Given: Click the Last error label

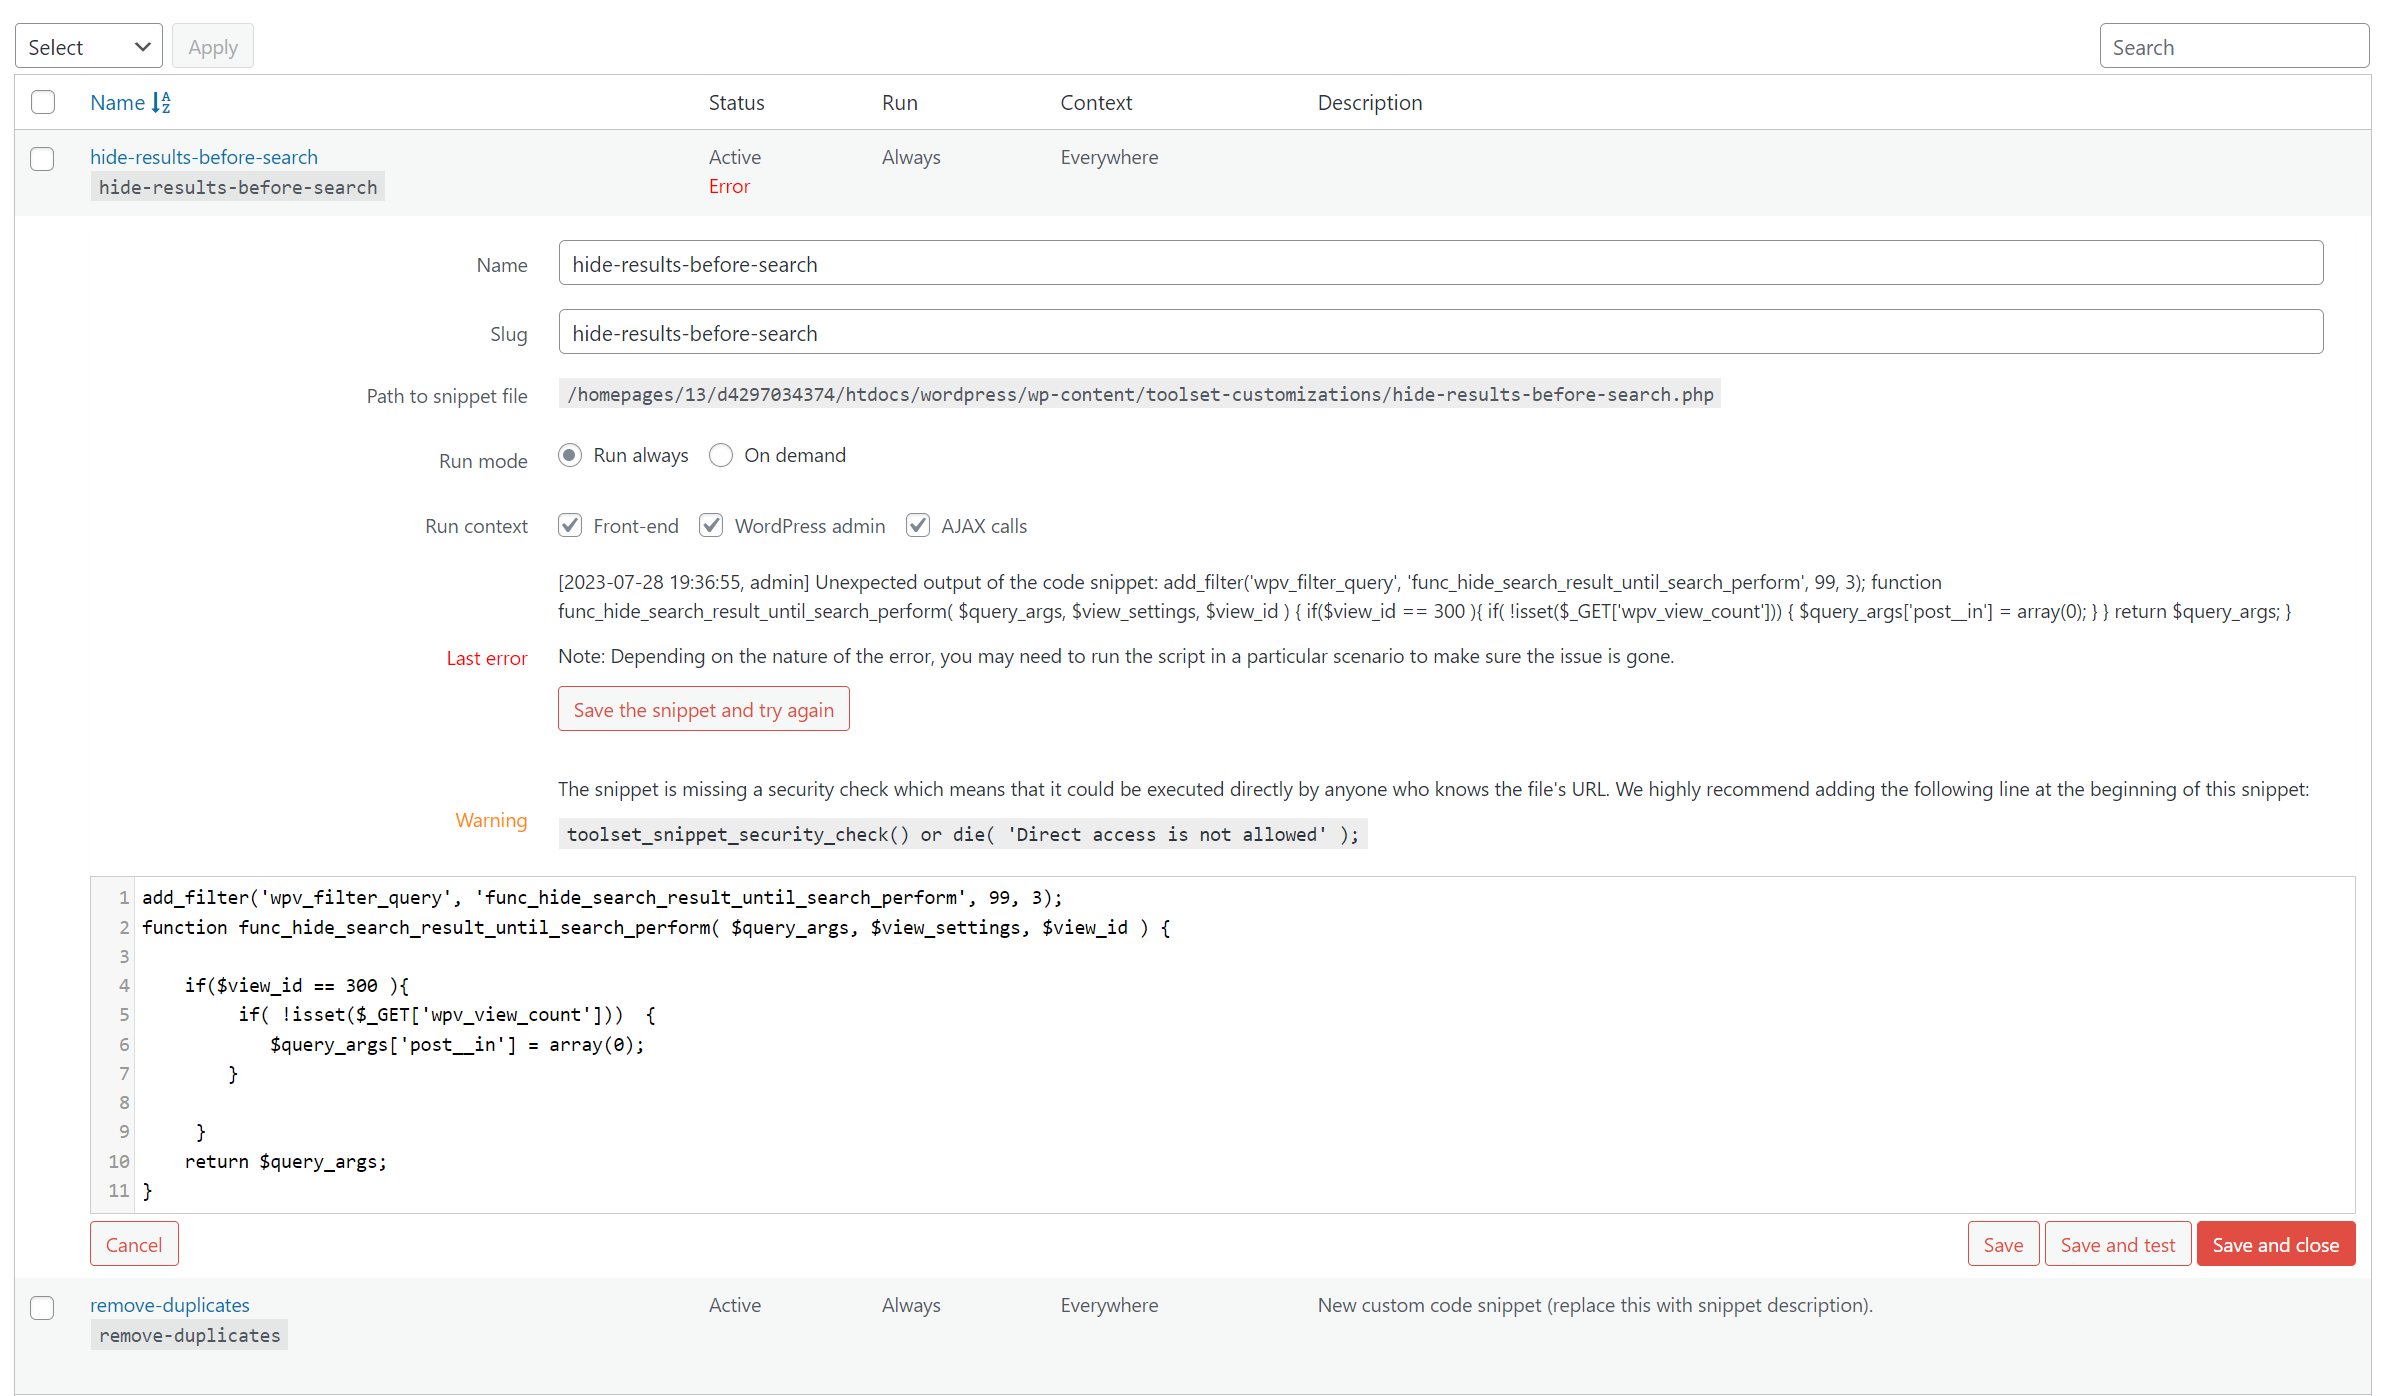Looking at the screenshot, I should 487,658.
